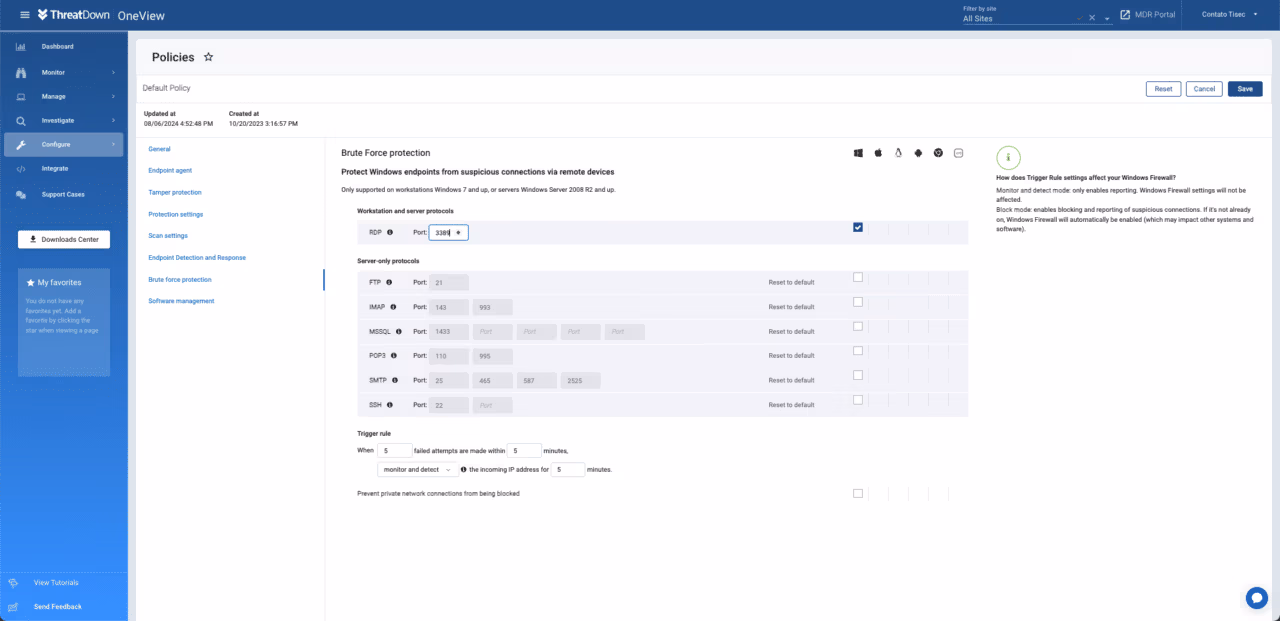
Task: Select the Linux platform icon
Action: click(x=898, y=152)
